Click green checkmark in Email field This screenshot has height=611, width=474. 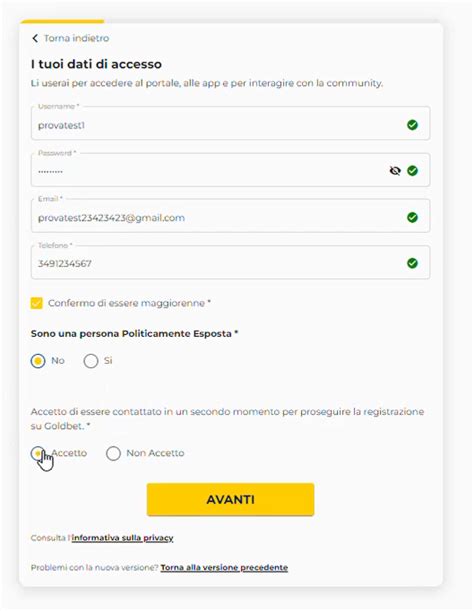[x=412, y=217]
